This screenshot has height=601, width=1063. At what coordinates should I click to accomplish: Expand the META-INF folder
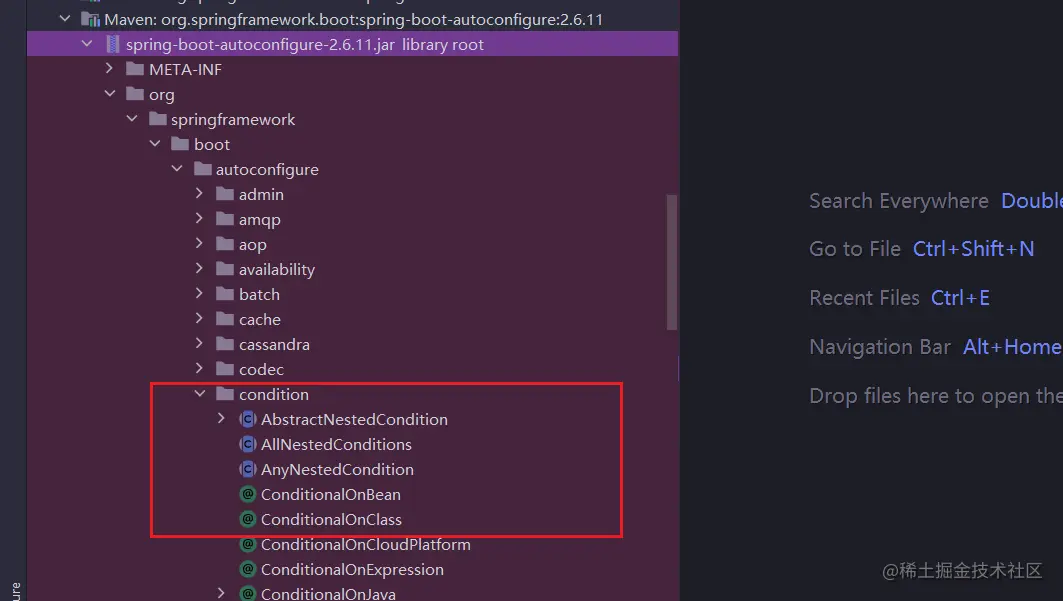coord(109,68)
